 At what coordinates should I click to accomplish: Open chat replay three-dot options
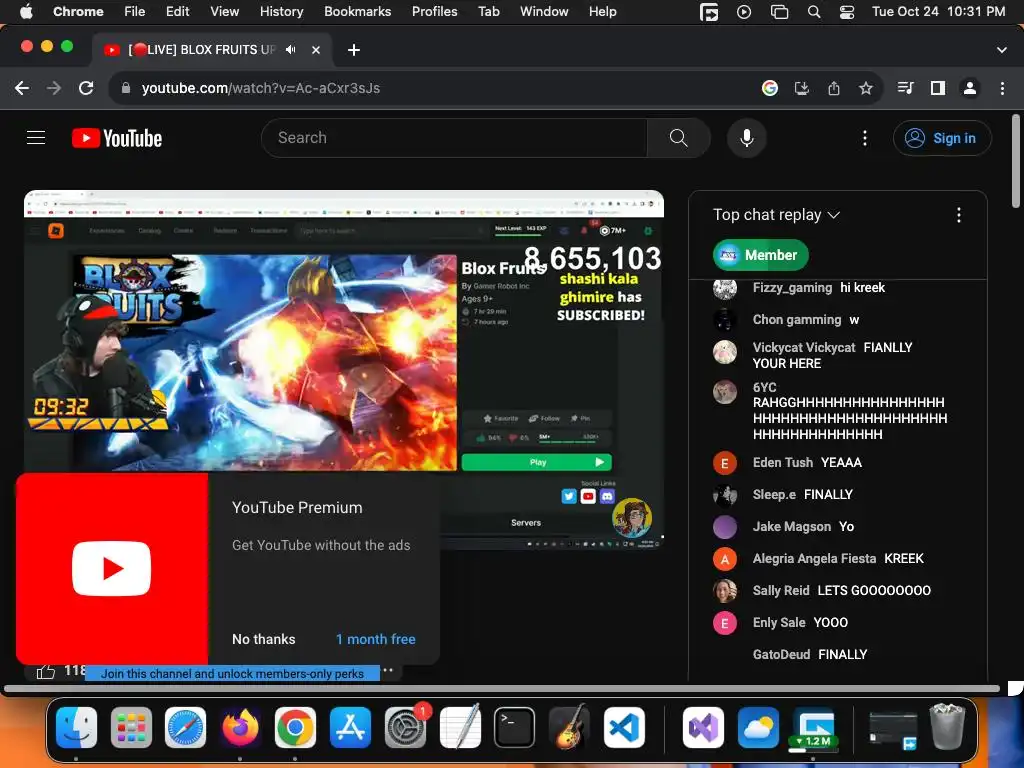959,215
